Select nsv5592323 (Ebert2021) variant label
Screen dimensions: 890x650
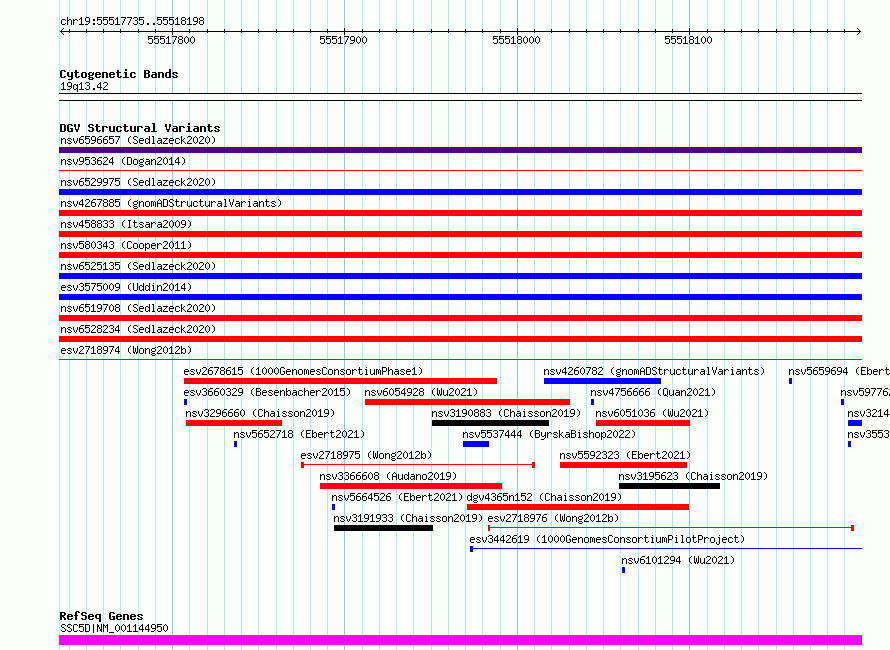click(x=625, y=455)
